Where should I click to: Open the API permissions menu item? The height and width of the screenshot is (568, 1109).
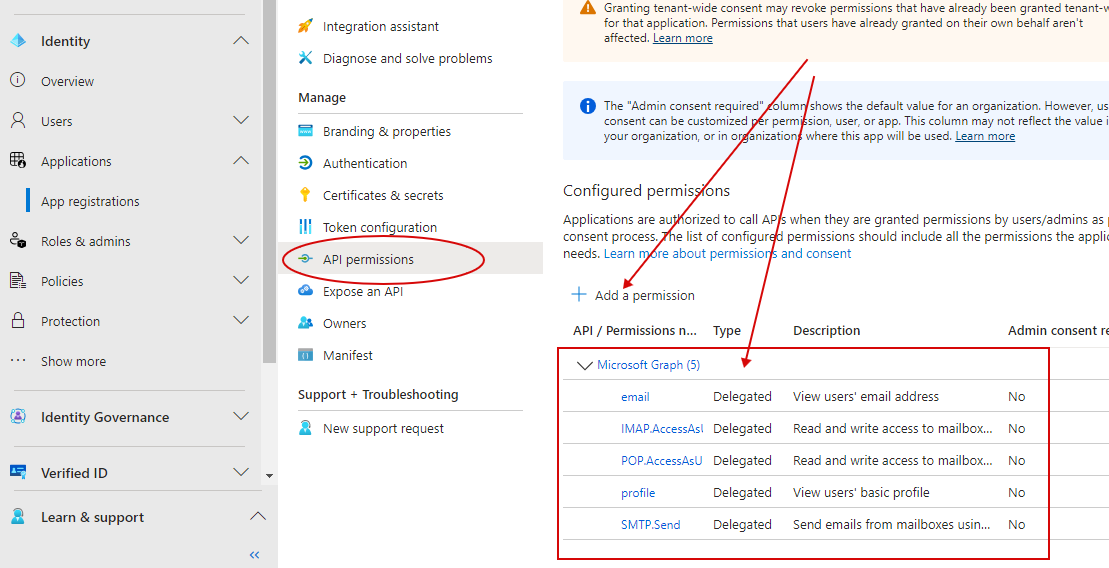pos(367,259)
